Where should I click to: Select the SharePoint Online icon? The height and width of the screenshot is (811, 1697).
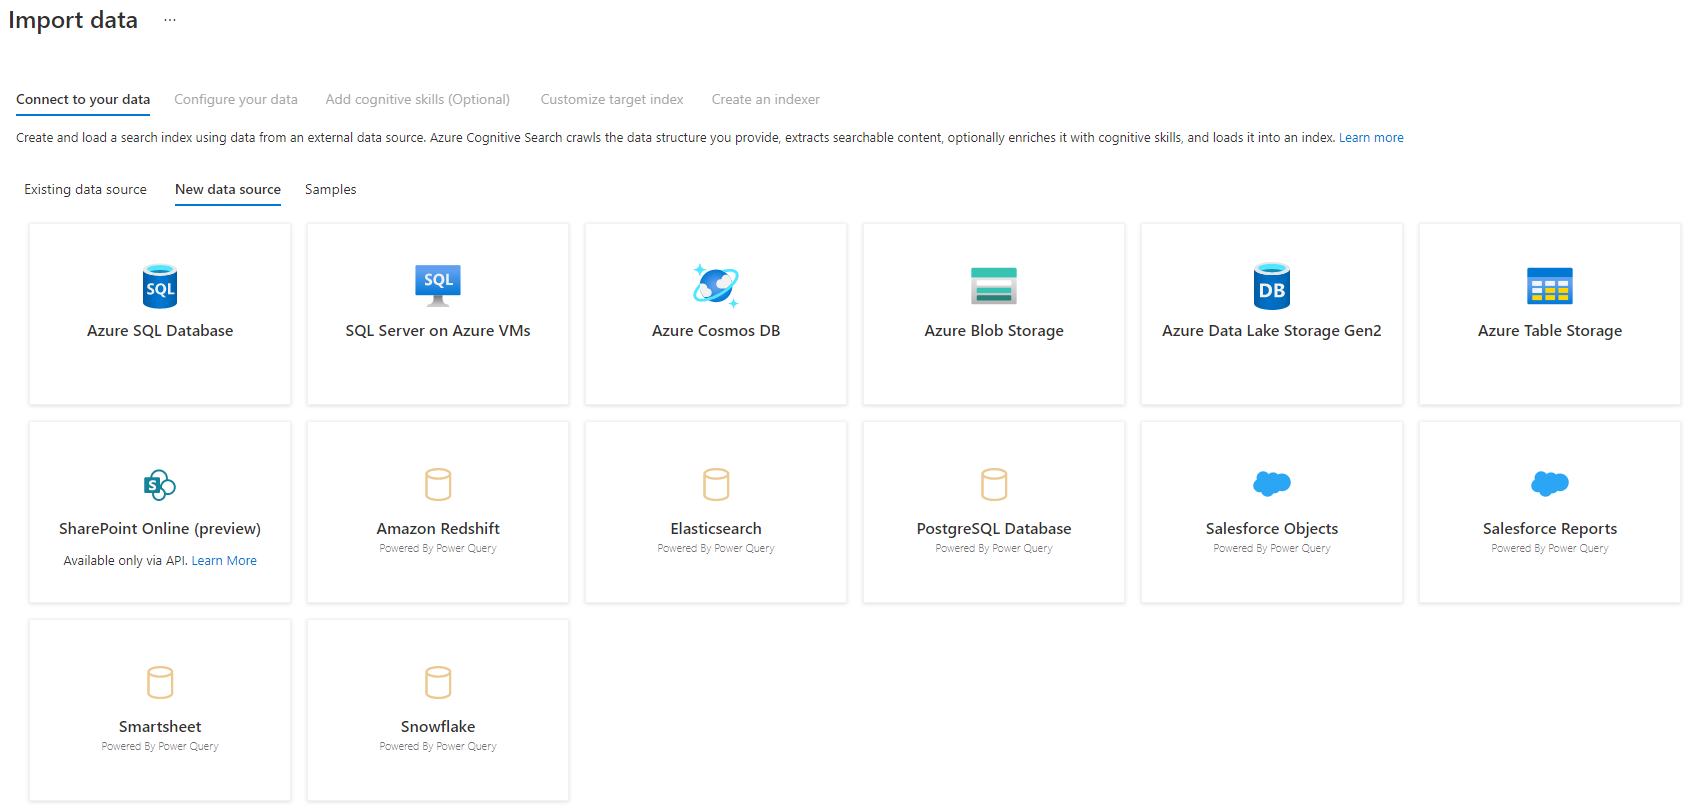pyautogui.click(x=160, y=485)
